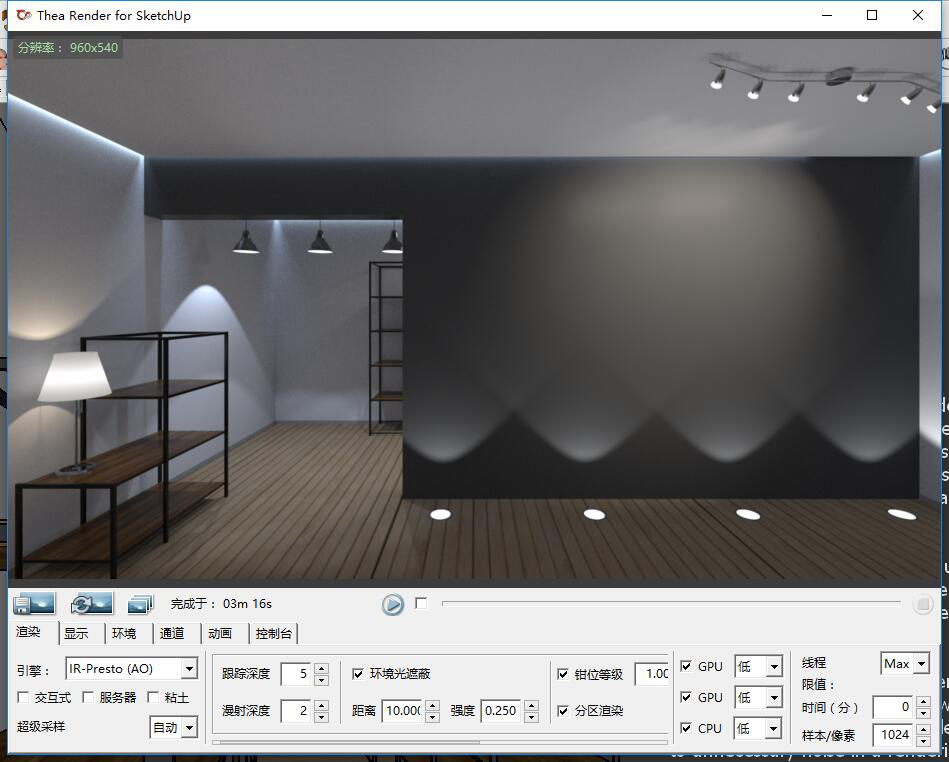
Task: Maximize the Thea Render window
Action: 872,15
